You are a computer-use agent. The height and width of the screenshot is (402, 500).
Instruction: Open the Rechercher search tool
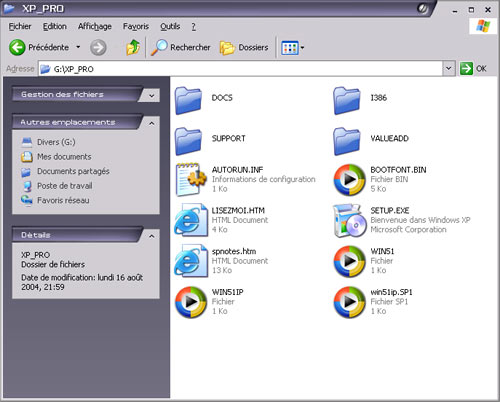coord(181,48)
